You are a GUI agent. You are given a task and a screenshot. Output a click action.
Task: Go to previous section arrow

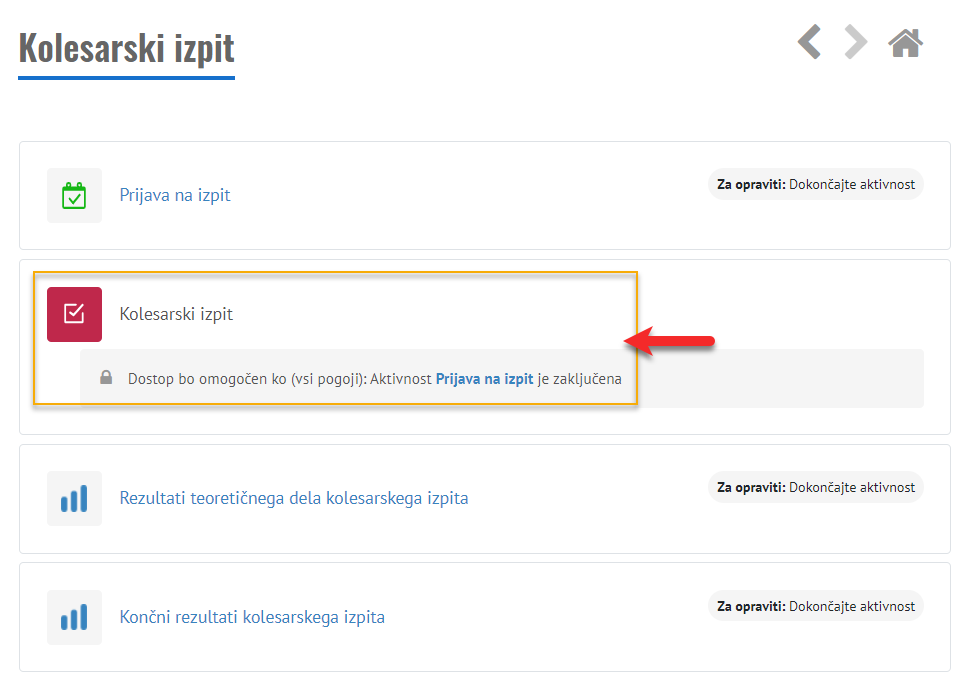[809, 42]
